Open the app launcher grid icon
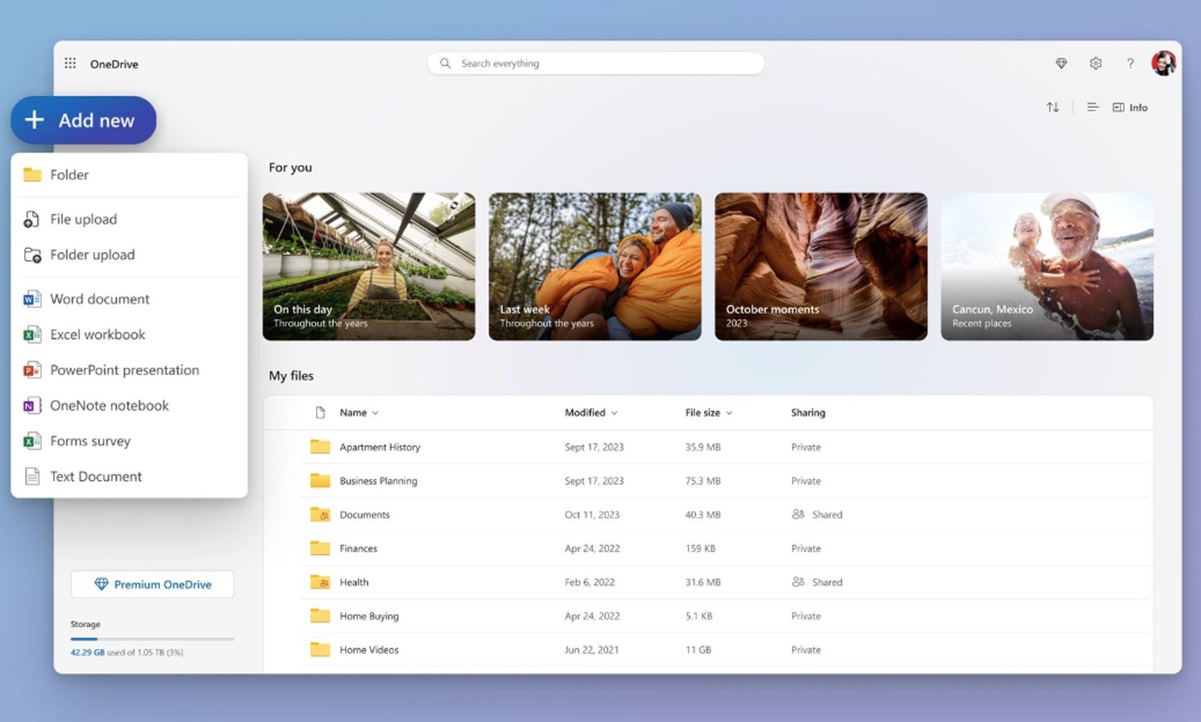Screen dimensions: 1201x722 point(70,64)
